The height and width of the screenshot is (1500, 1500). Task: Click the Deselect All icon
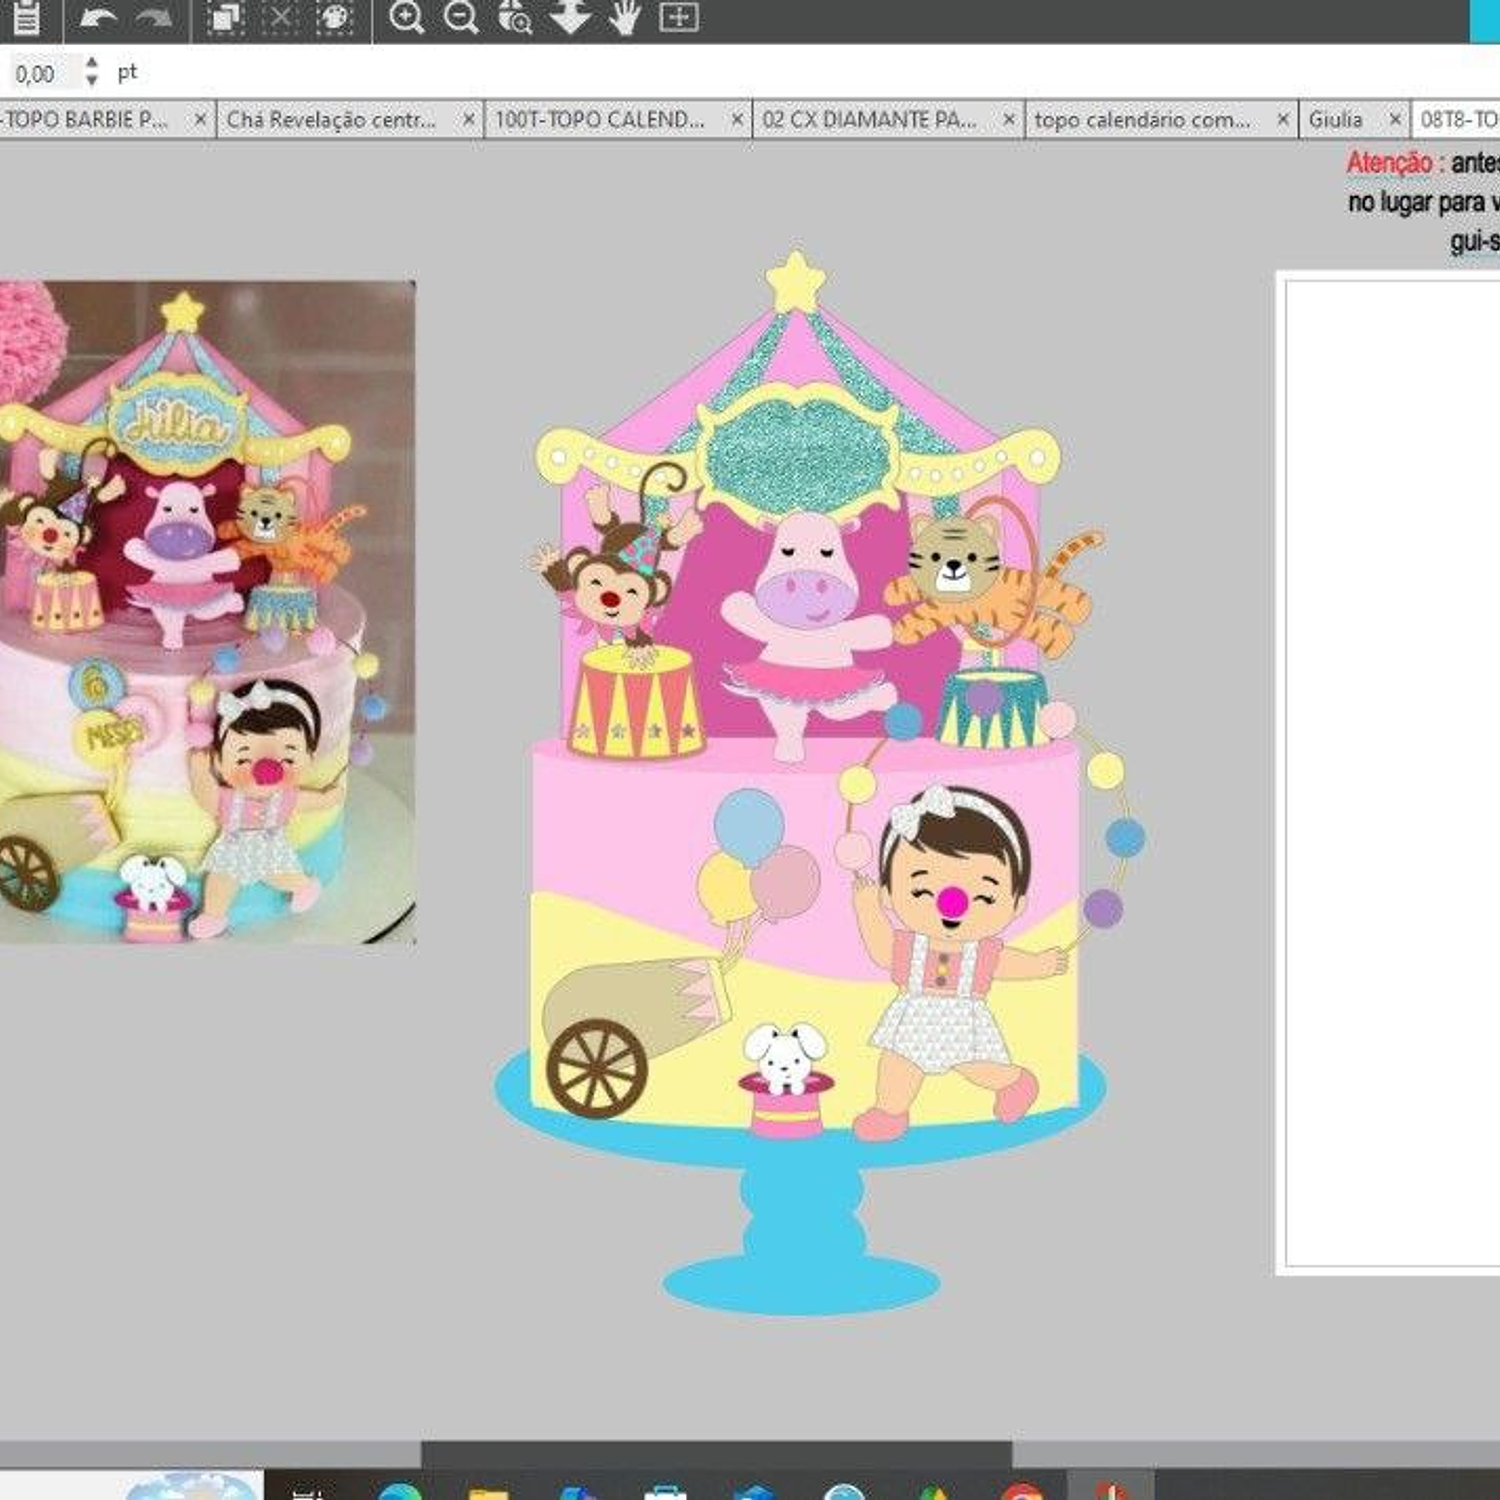pyautogui.click(x=281, y=17)
